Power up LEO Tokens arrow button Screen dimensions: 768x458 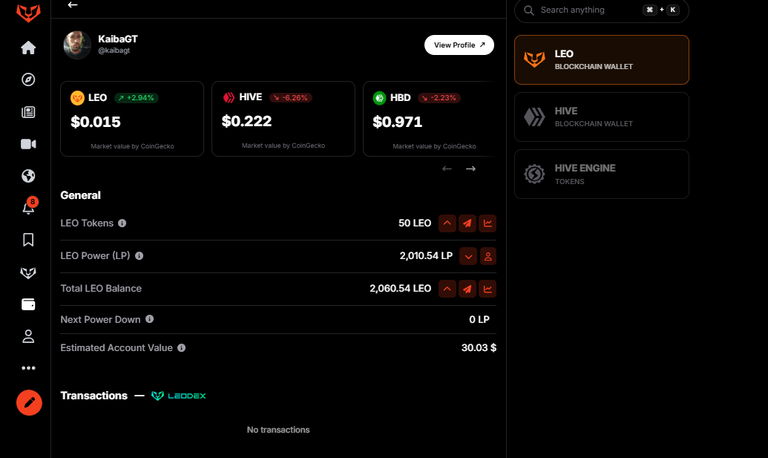click(x=447, y=223)
